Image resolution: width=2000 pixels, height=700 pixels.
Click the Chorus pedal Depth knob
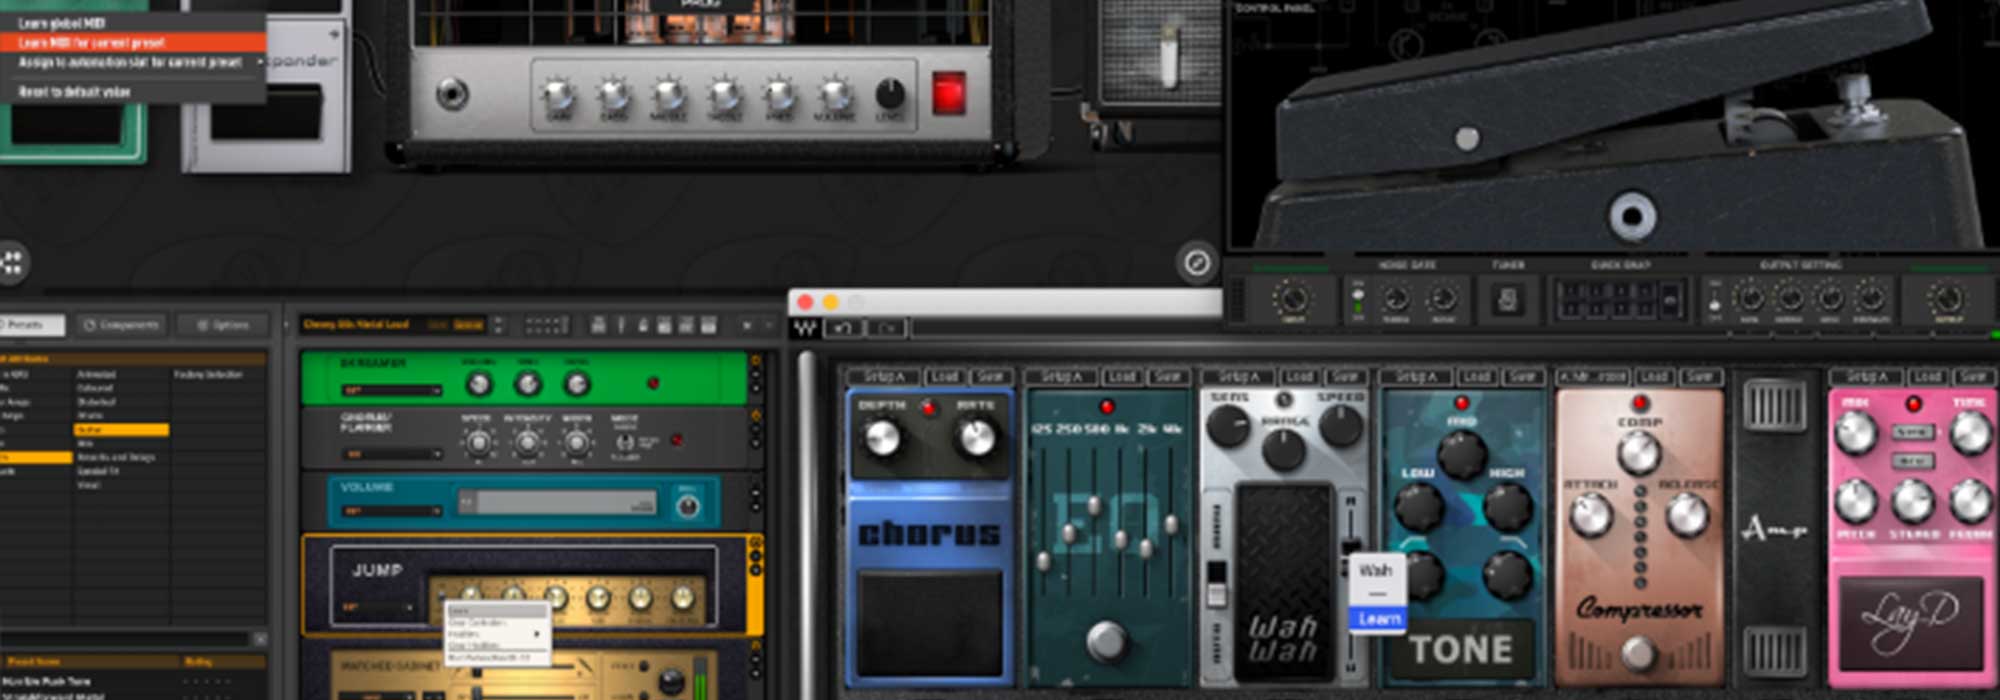882,437
